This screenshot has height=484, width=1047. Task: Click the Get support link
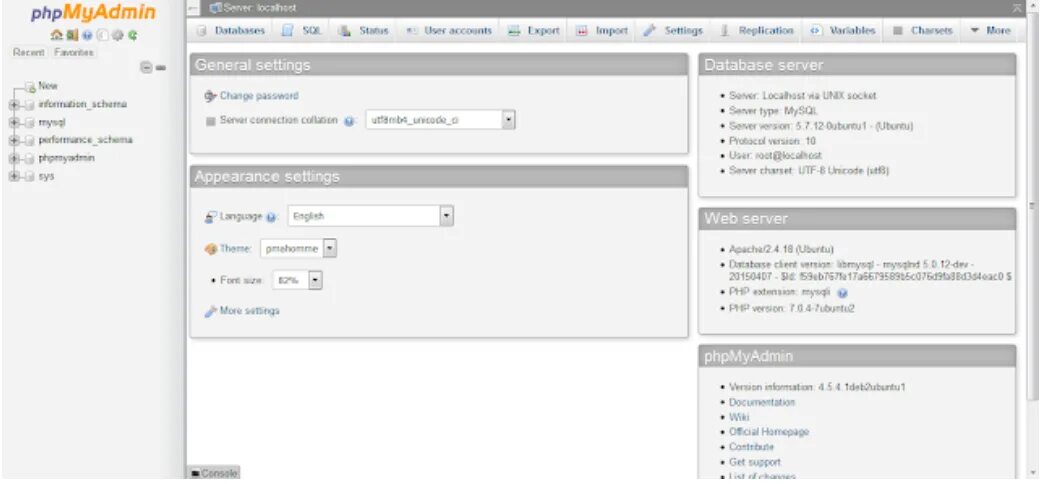pyautogui.click(x=755, y=462)
